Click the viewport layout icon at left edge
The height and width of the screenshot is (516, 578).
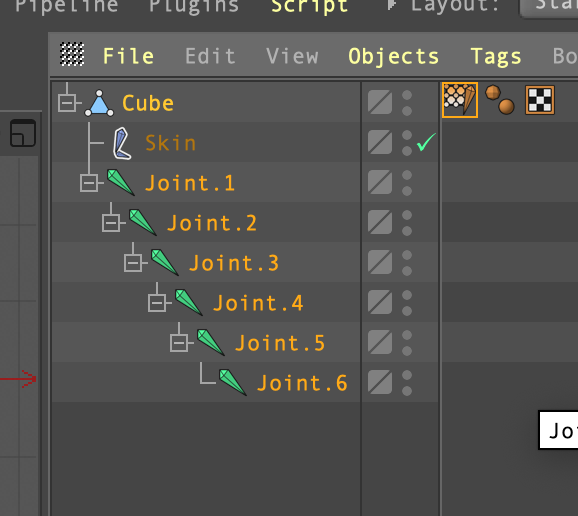coord(23,133)
